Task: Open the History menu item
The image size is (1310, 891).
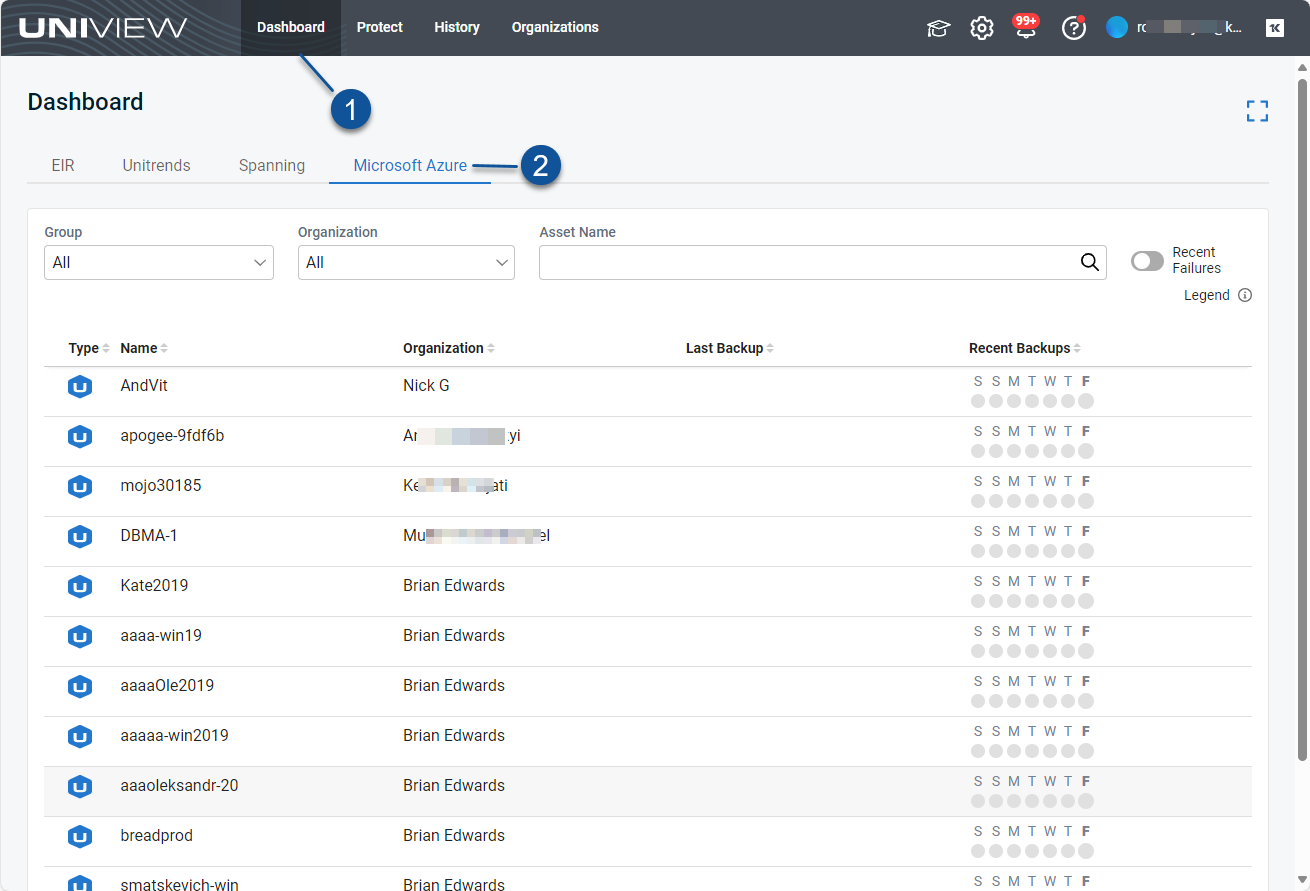Action: point(457,28)
